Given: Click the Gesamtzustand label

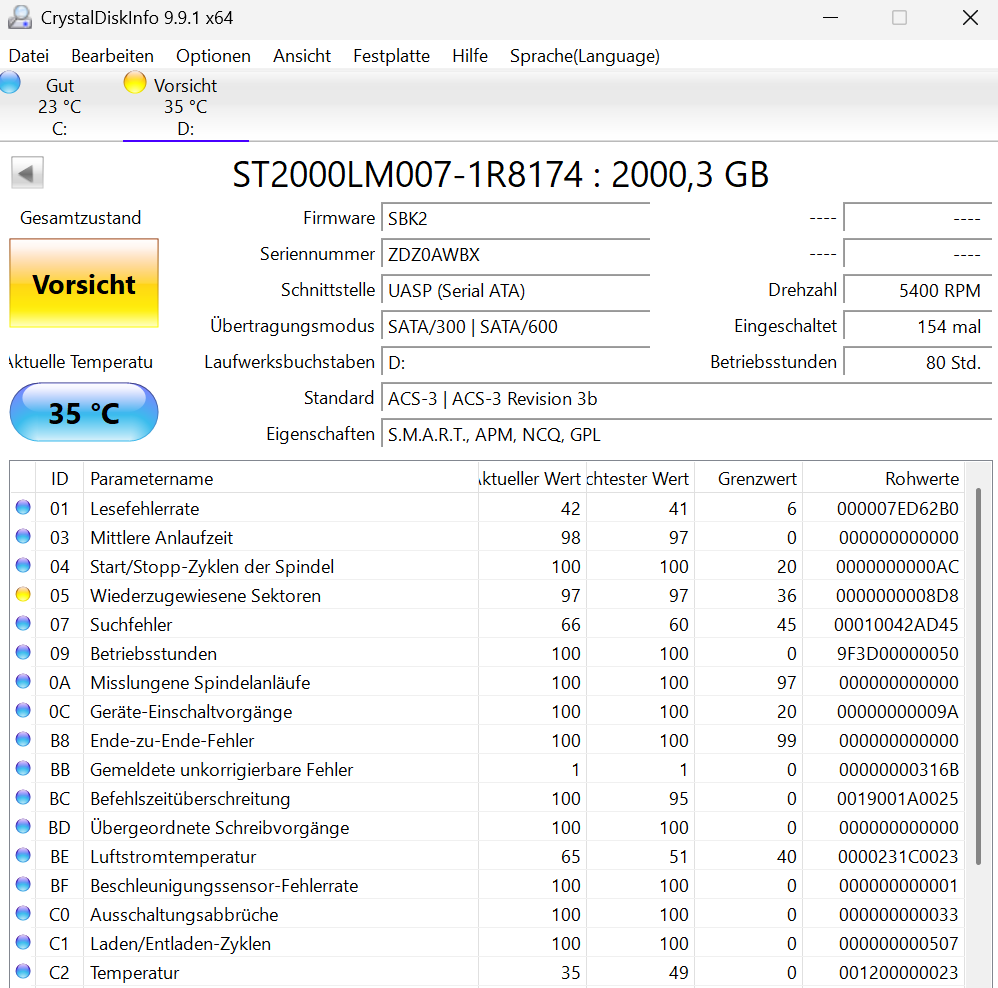Looking at the screenshot, I should [x=81, y=218].
